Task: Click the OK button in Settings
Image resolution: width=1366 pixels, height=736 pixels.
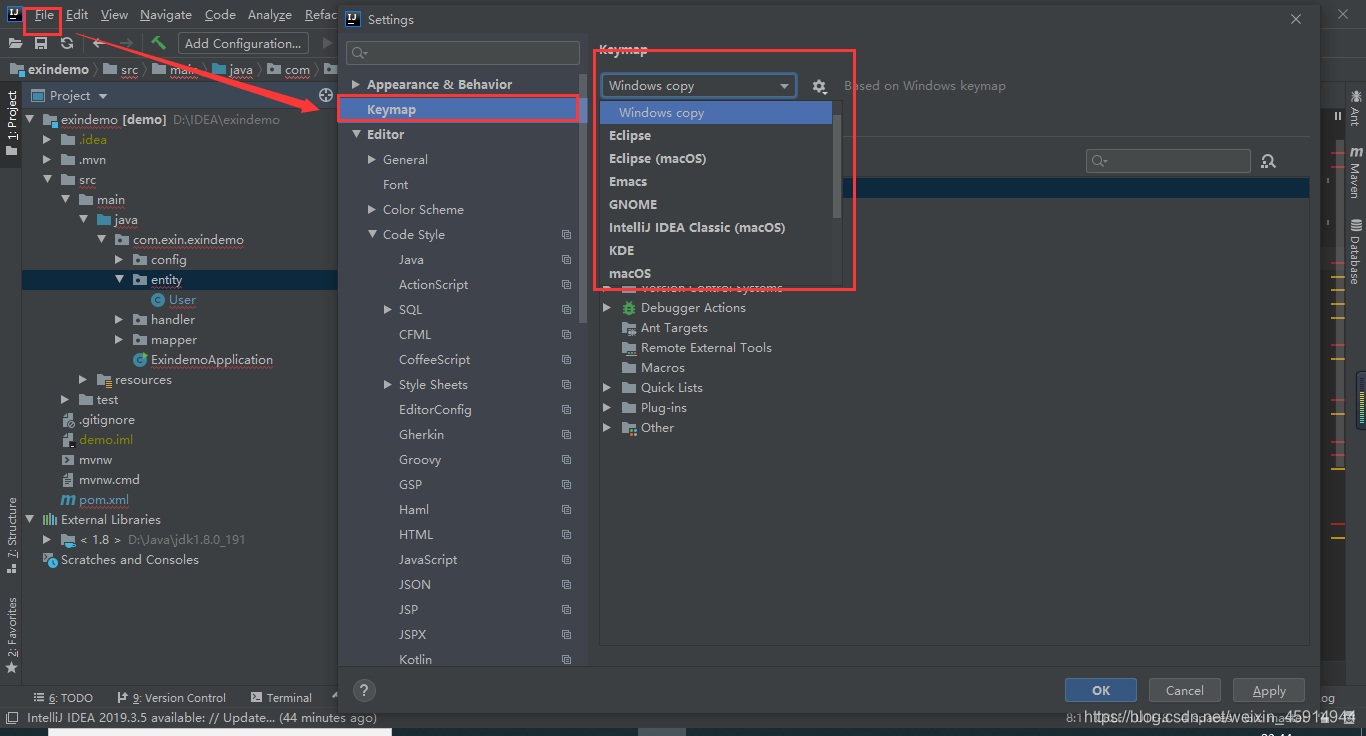Action: click(x=1101, y=690)
